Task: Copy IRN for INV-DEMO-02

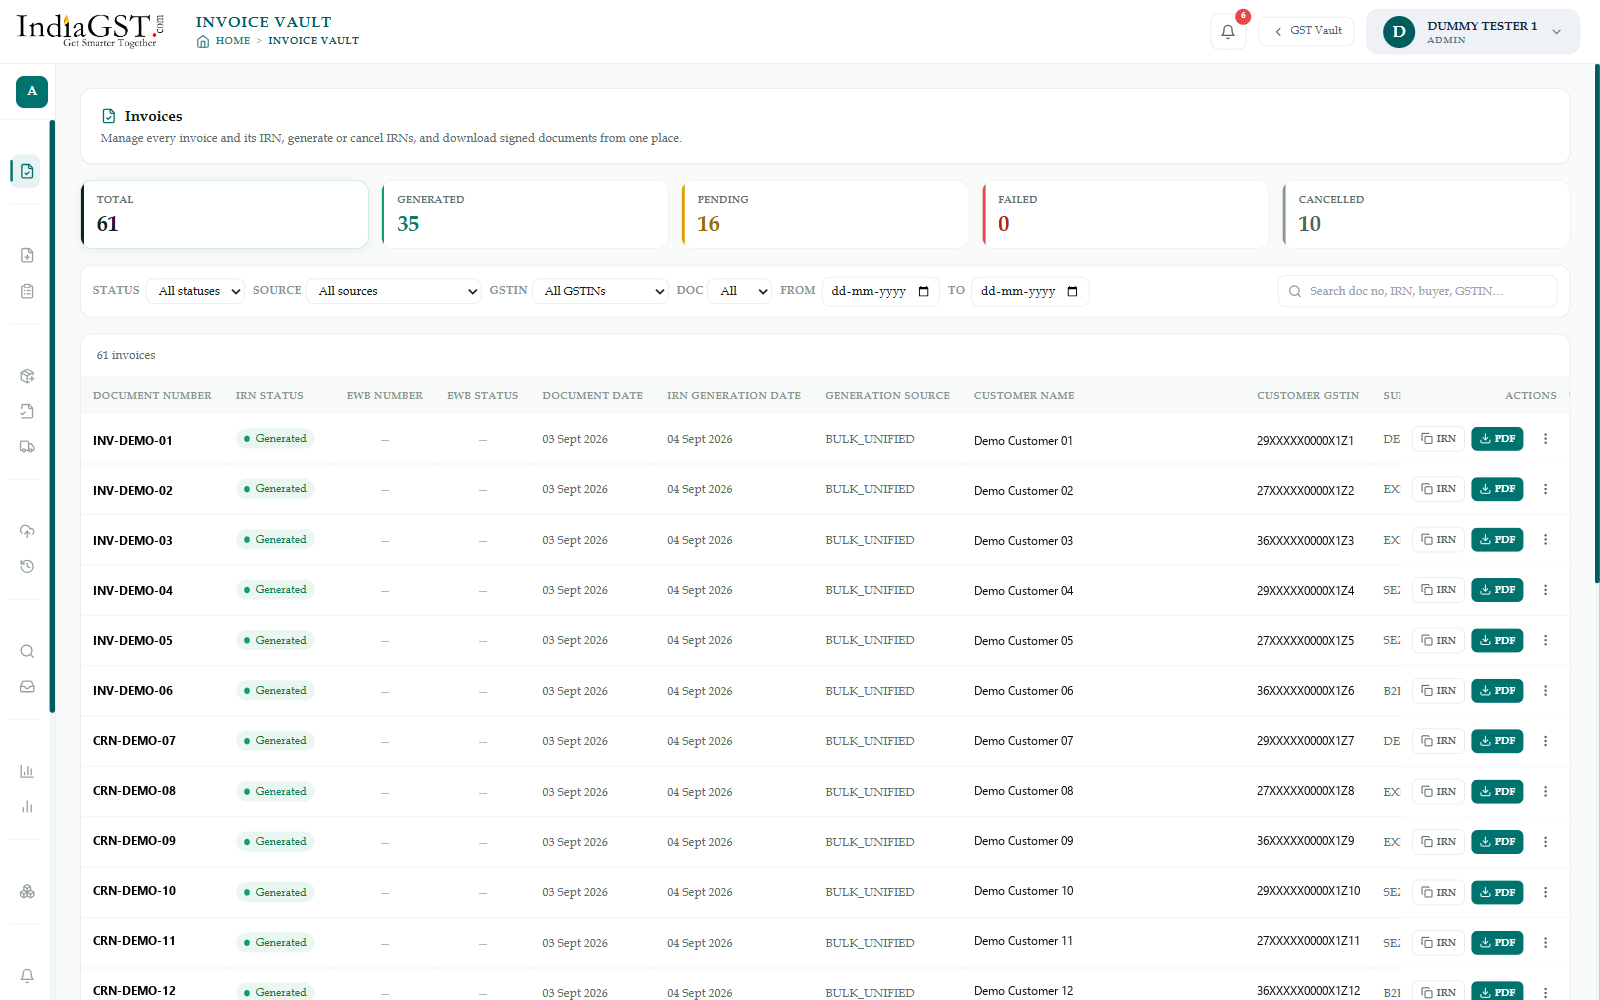Action: (1438, 489)
